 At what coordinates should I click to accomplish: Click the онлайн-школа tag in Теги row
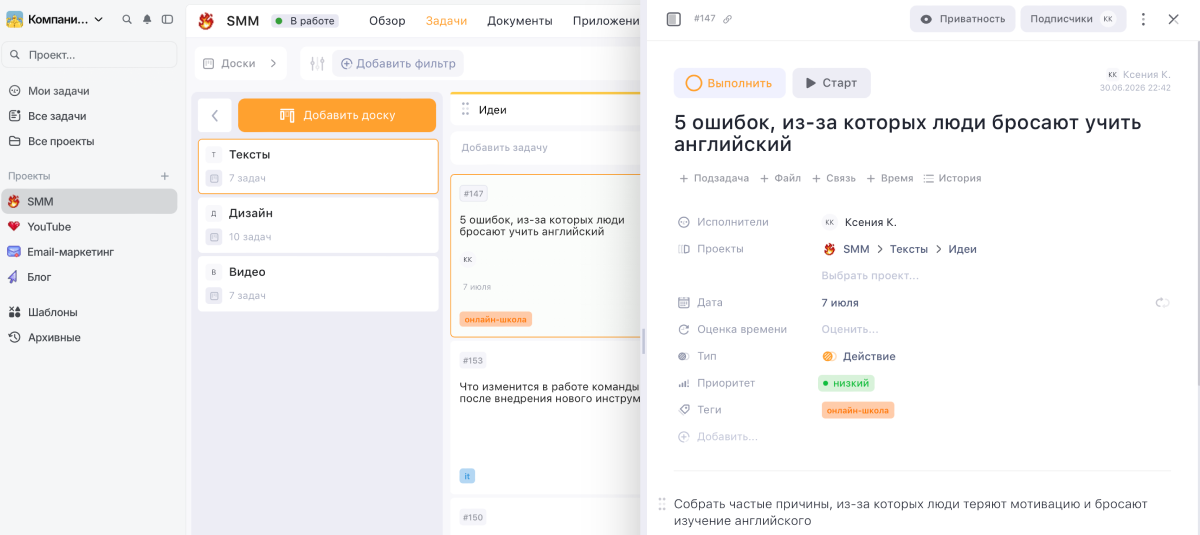(x=858, y=410)
